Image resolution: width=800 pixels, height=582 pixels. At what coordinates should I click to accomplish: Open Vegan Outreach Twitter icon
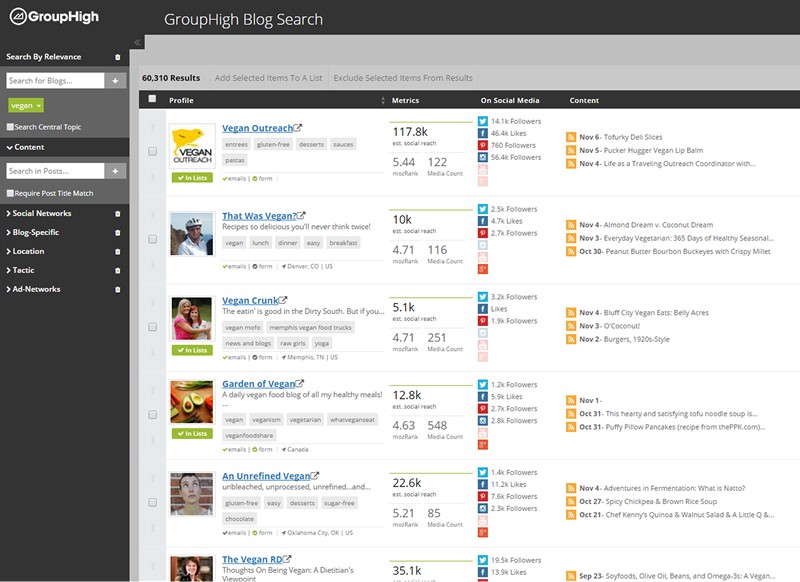(x=483, y=121)
